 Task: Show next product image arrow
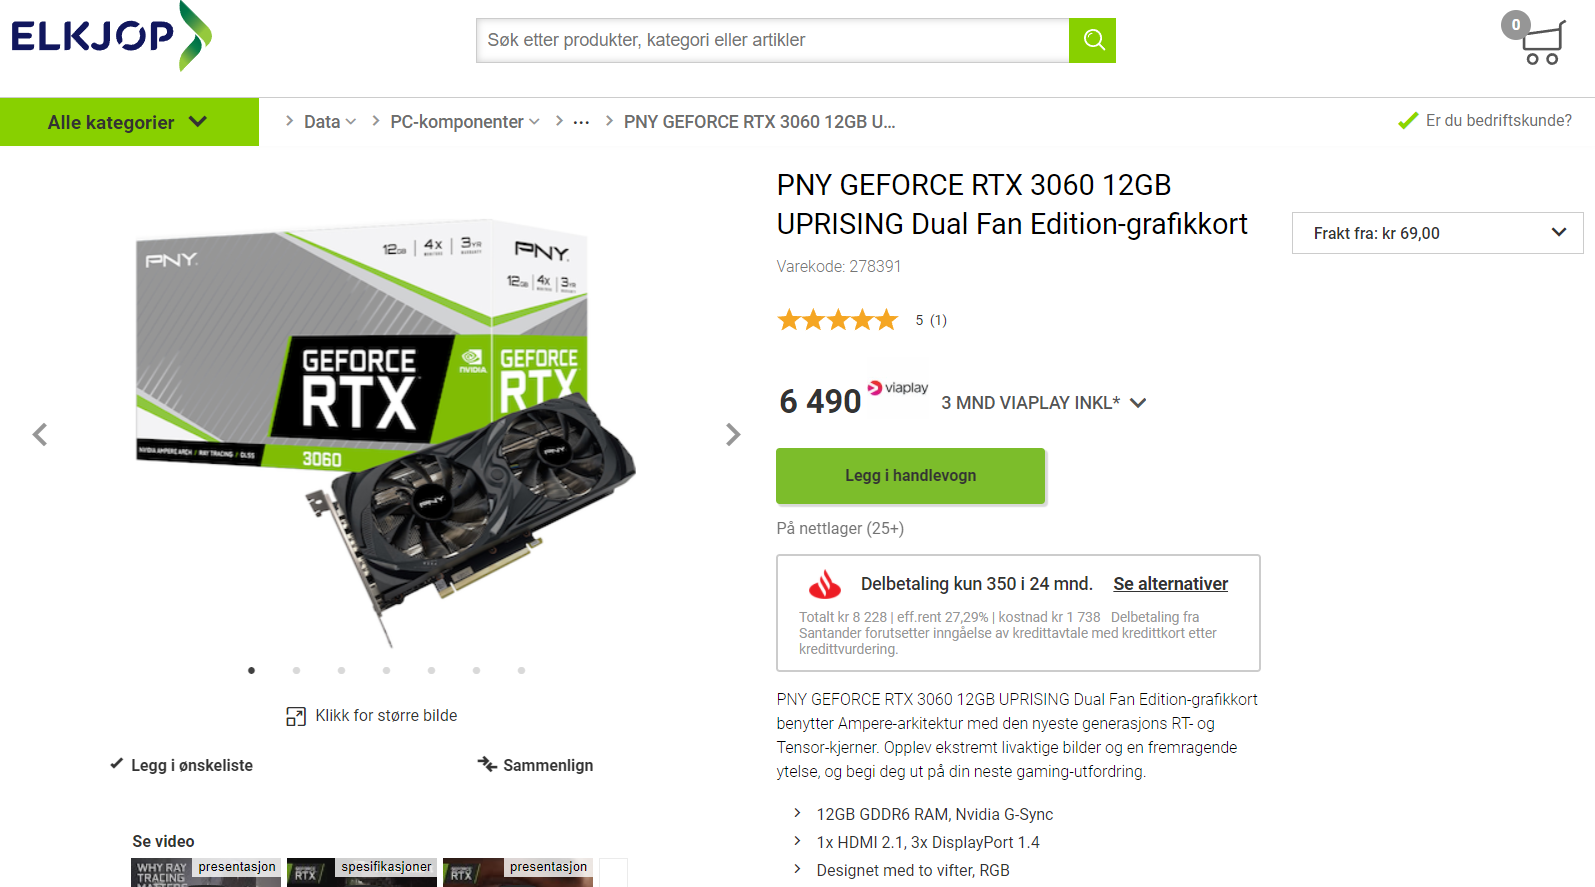pyautogui.click(x=733, y=434)
